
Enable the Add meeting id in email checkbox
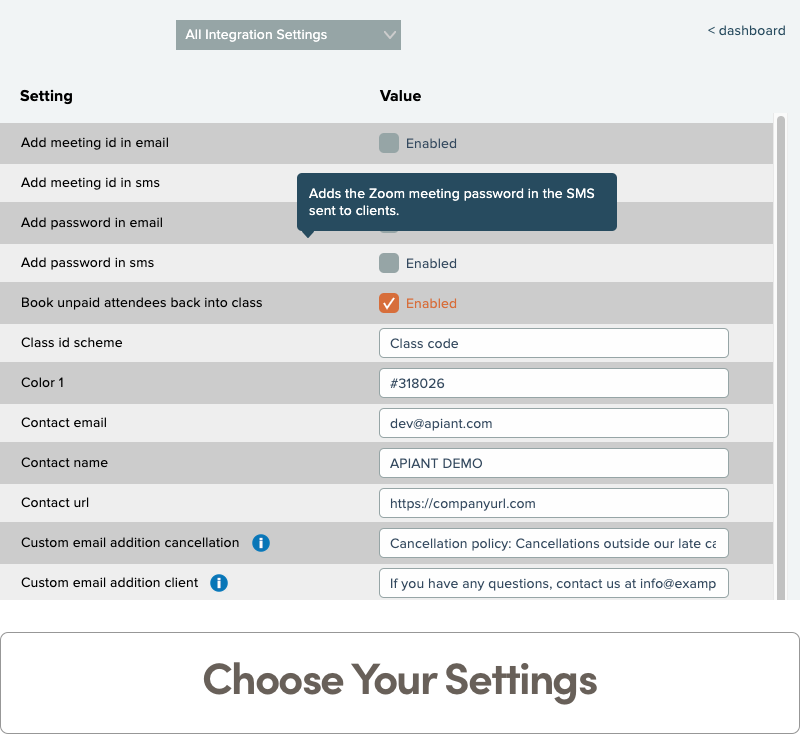click(x=389, y=143)
